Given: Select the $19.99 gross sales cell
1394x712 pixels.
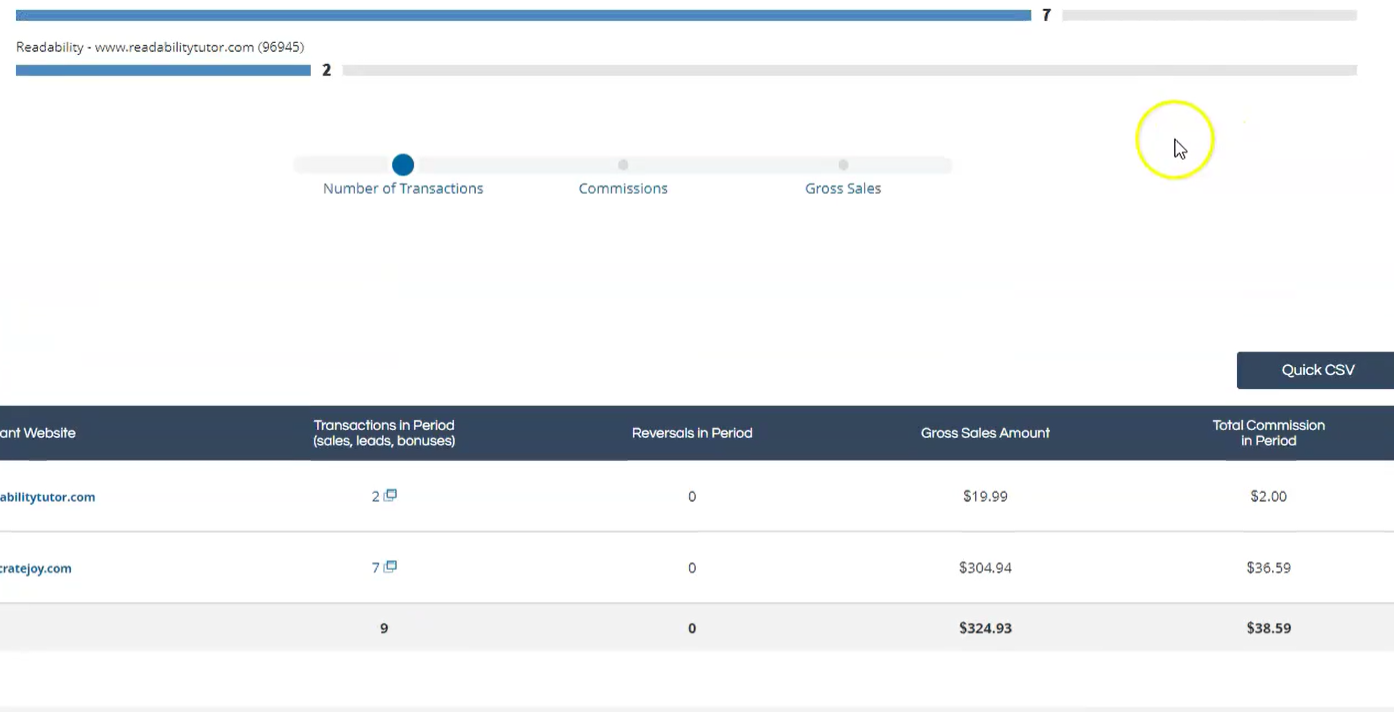Looking at the screenshot, I should coord(985,497).
